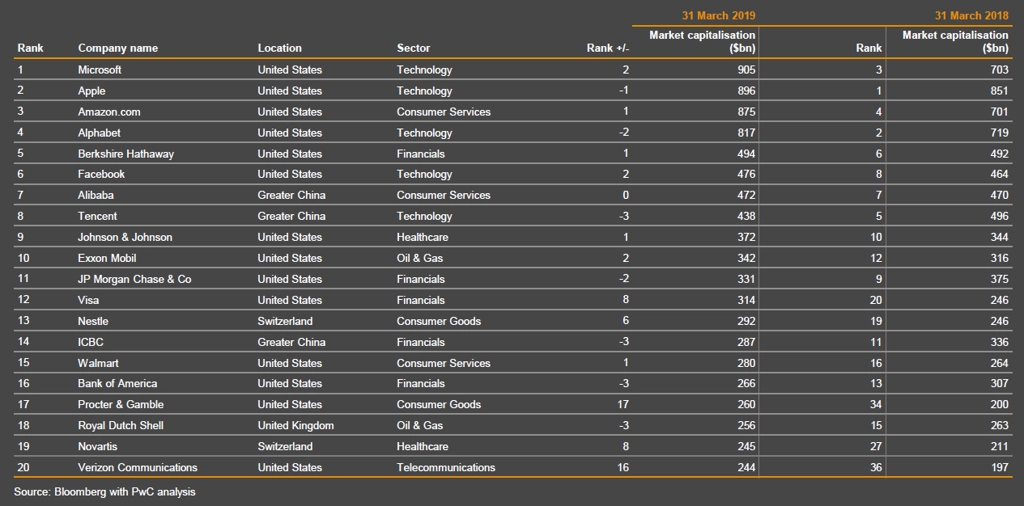This screenshot has width=1024, height=506.
Task: Click the United Kingdom location cell
Action: tap(295, 425)
